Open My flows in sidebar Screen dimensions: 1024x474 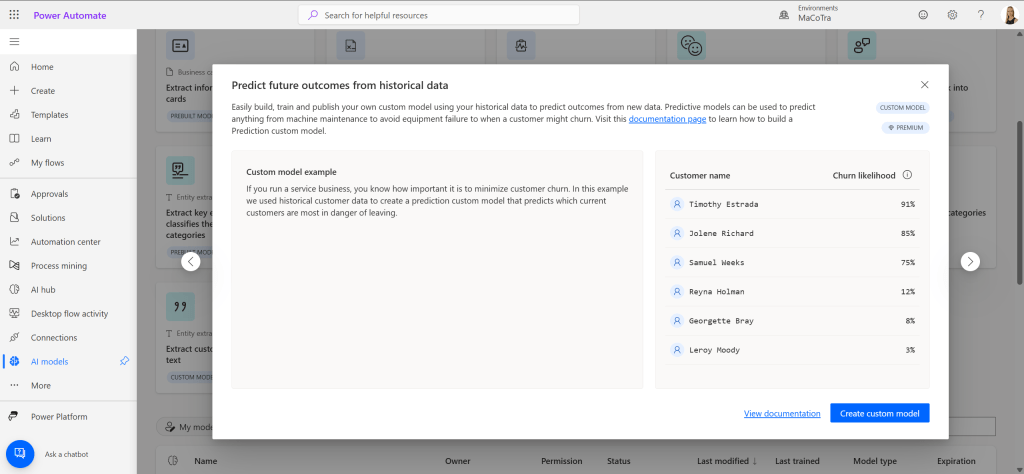(x=47, y=162)
